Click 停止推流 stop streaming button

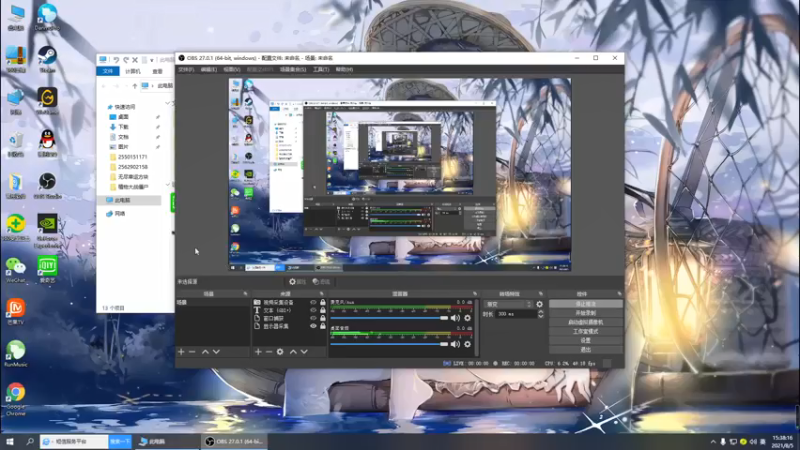(x=586, y=304)
